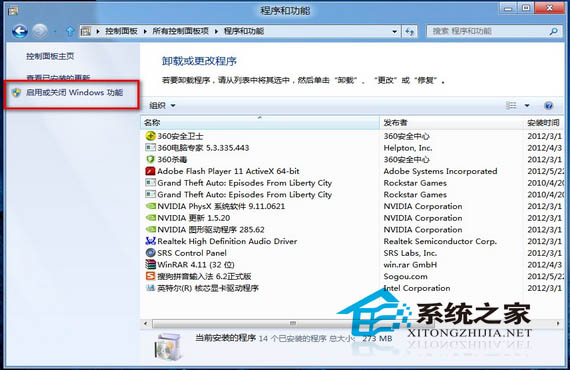The height and width of the screenshot is (370, 571).
Task: Click the address bar control panel icon
Action: pos(86,31)
